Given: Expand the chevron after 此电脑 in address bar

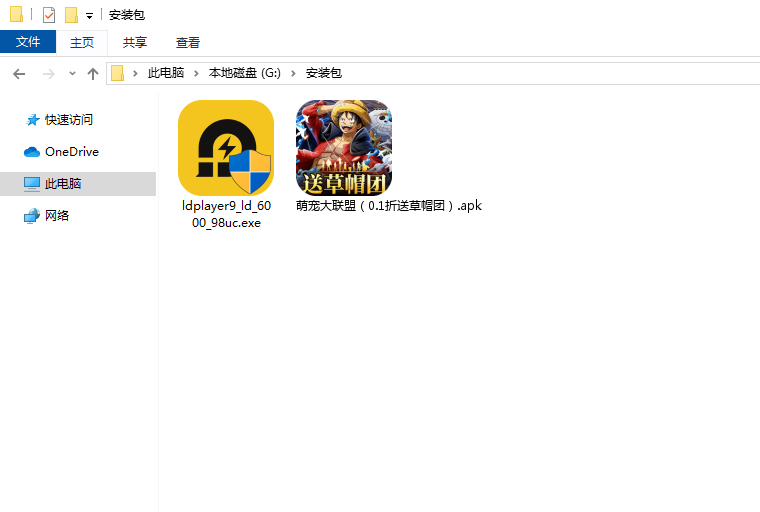Looking at the screenshot, I should coord(196,73).
